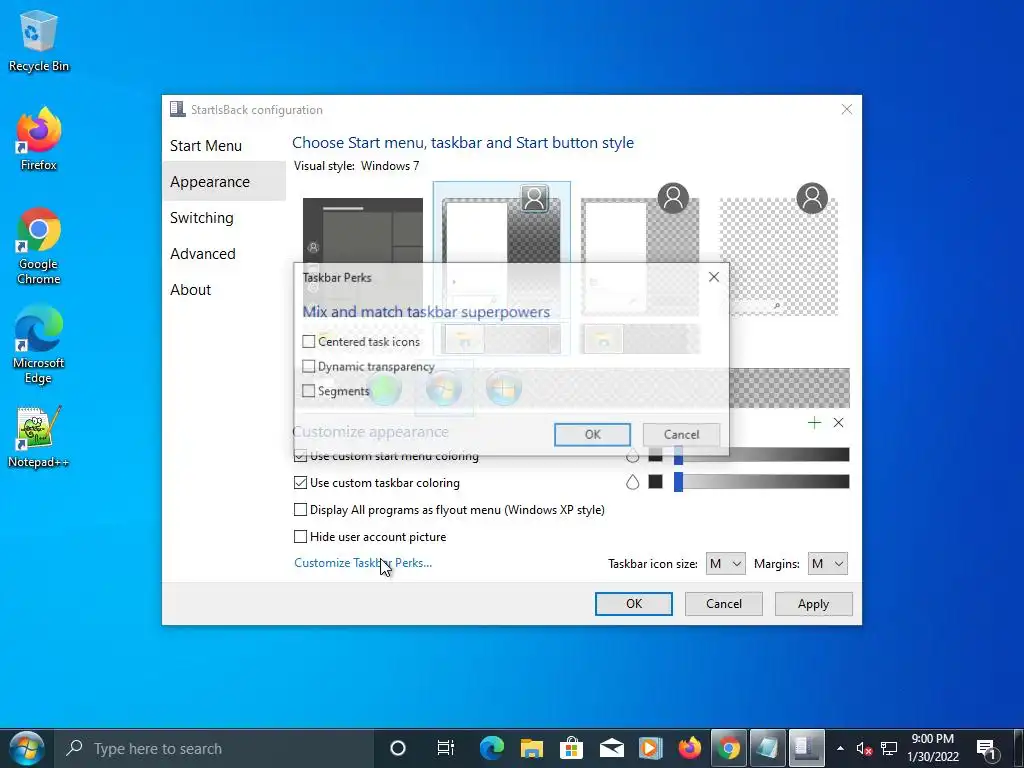Cancel the Taskbar Perks dialog
Image resolution: width=1024 pixels, height=768 pixels.
(681, 434)
